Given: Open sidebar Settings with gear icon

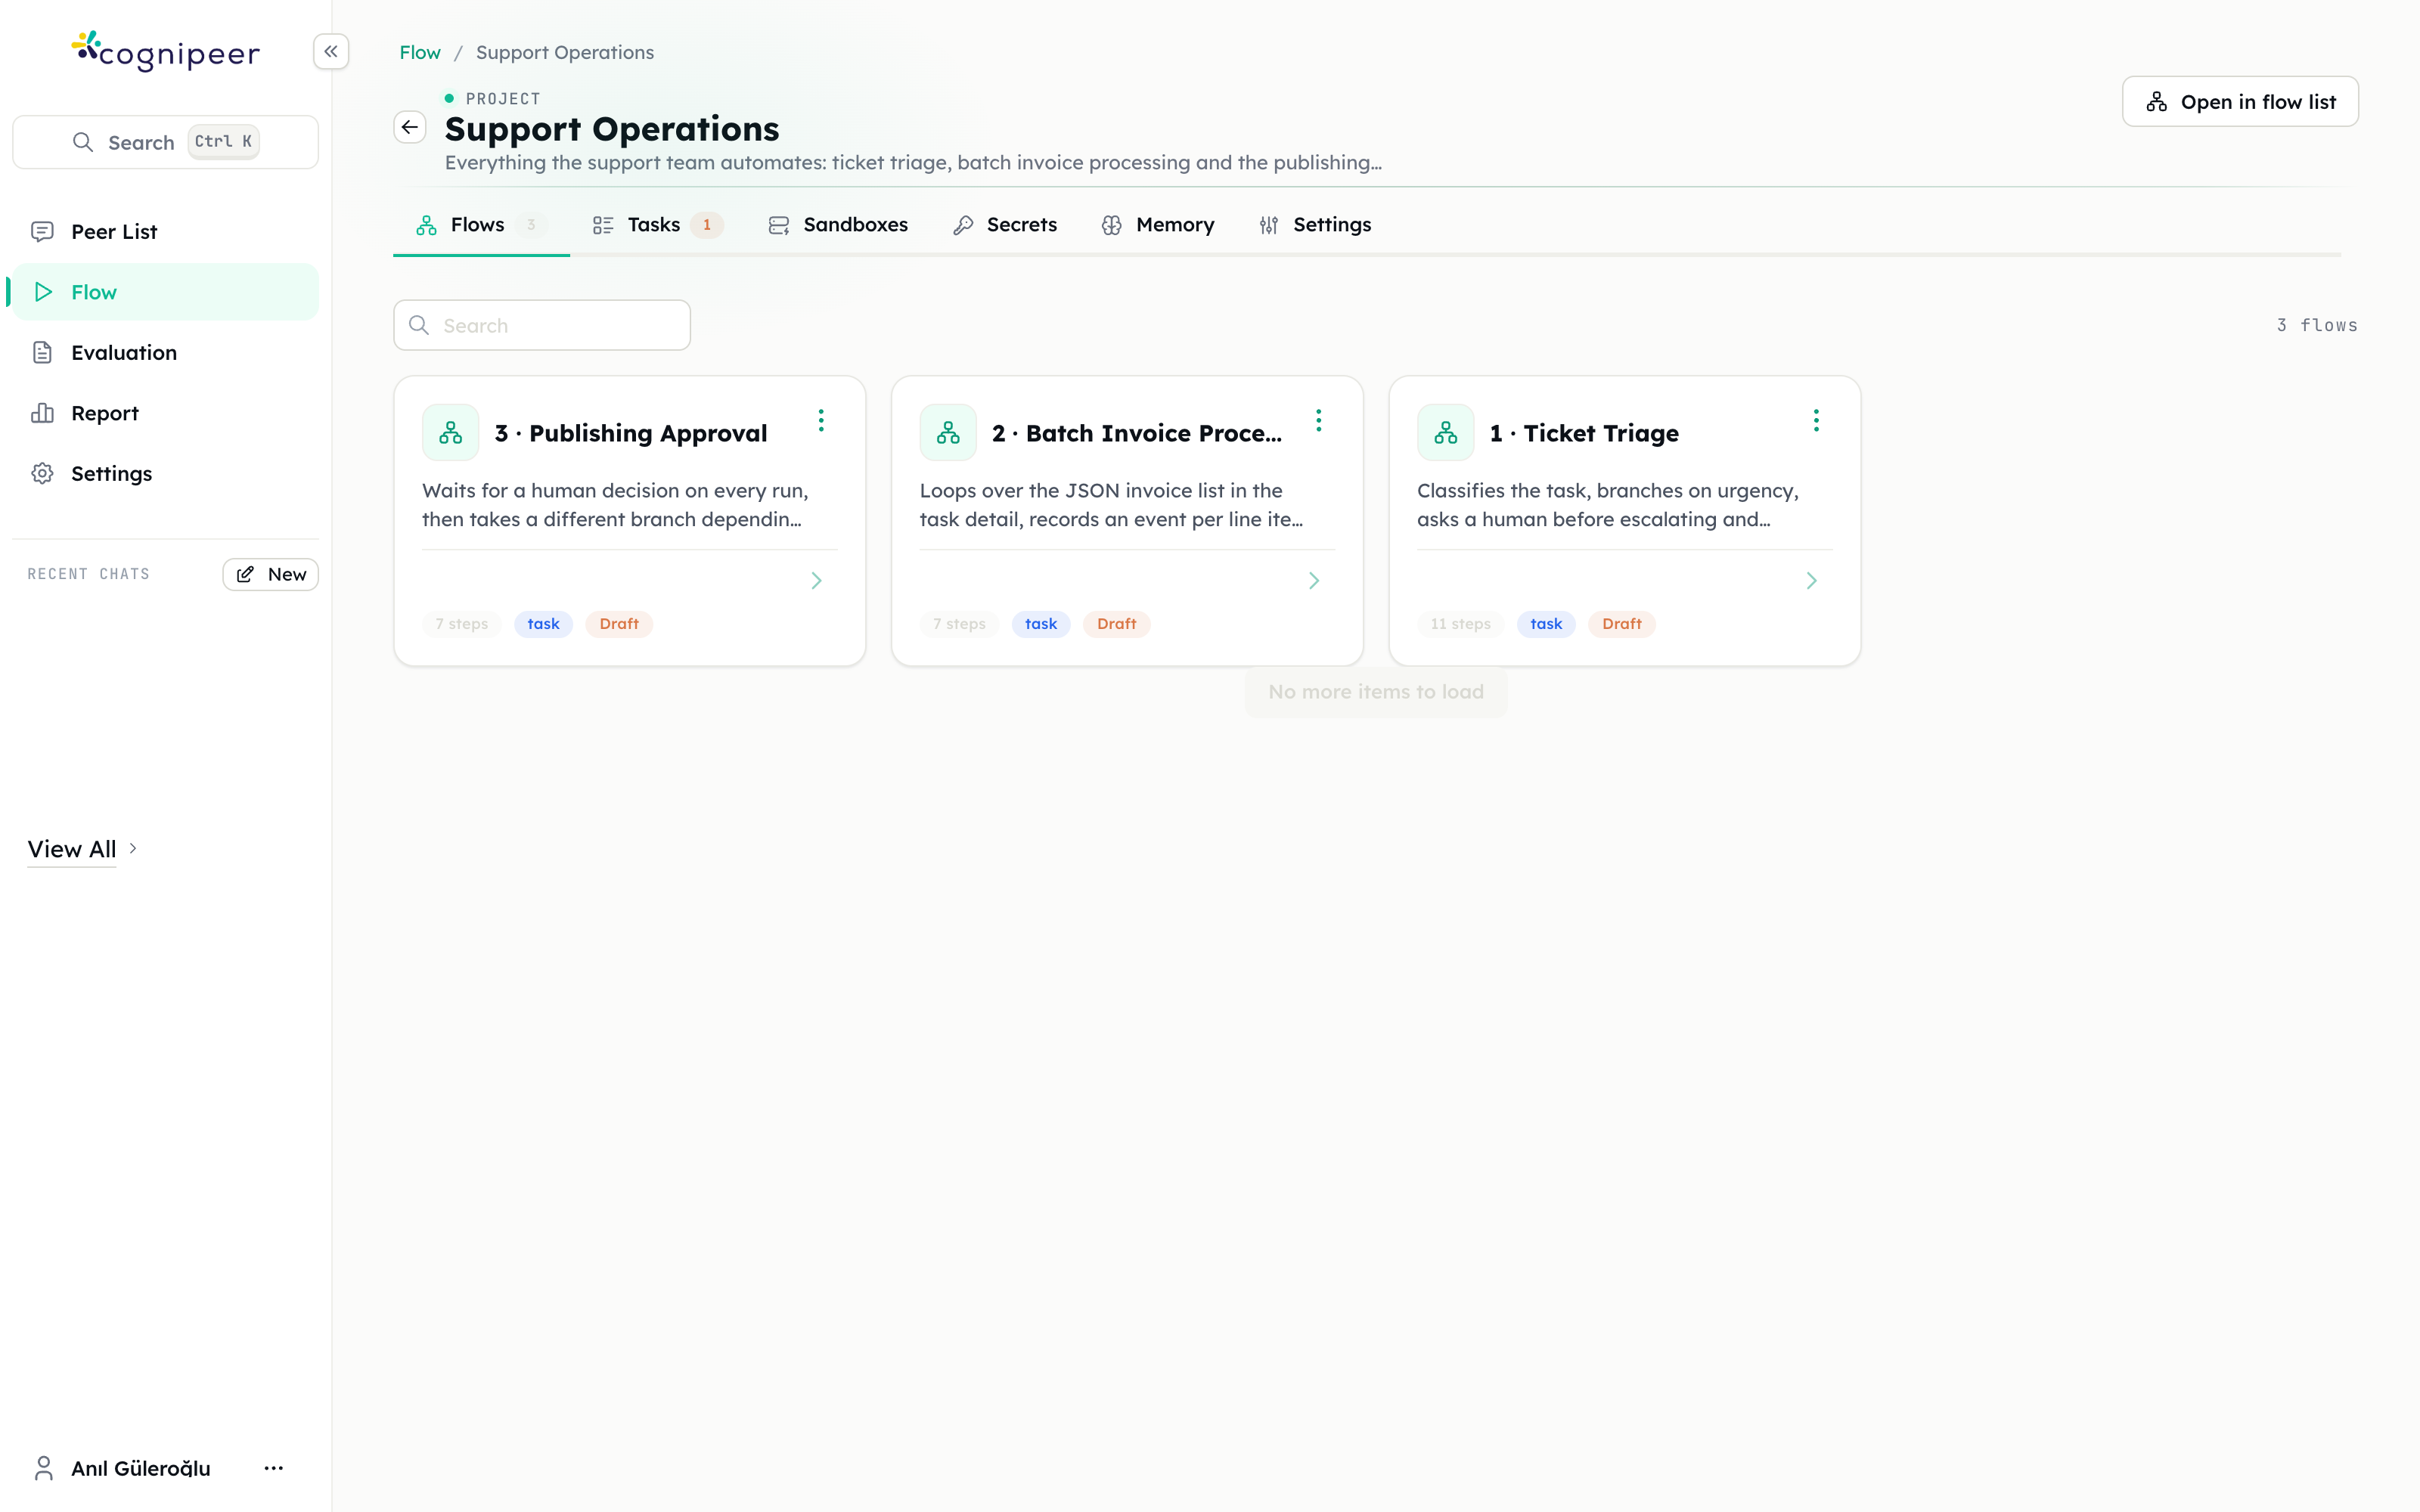Looking at the screenshot, I should click(x=165, y=474).
